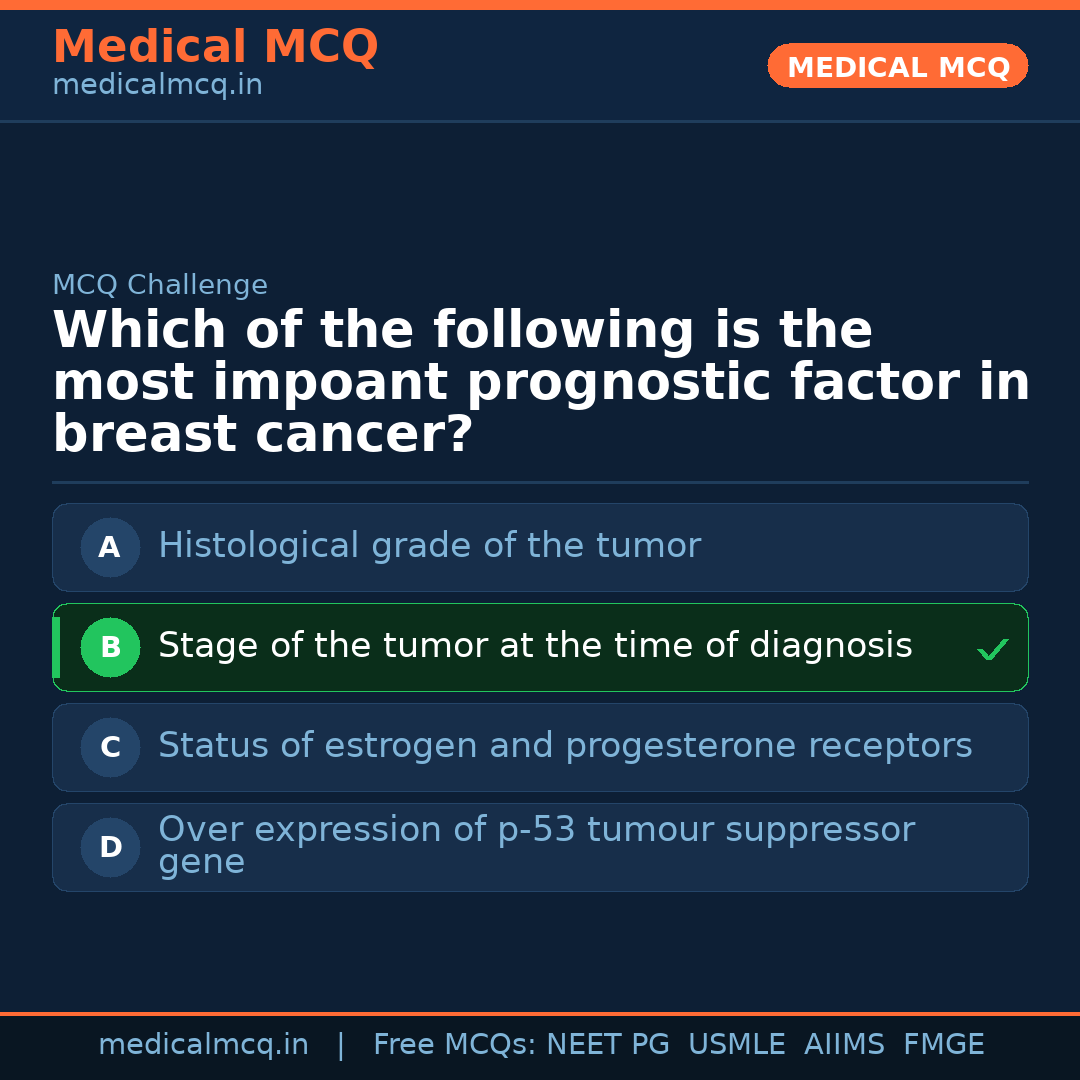Click USMLE in the footer
This screenshot has width=1080, height=1080.
pos(736,1045)
